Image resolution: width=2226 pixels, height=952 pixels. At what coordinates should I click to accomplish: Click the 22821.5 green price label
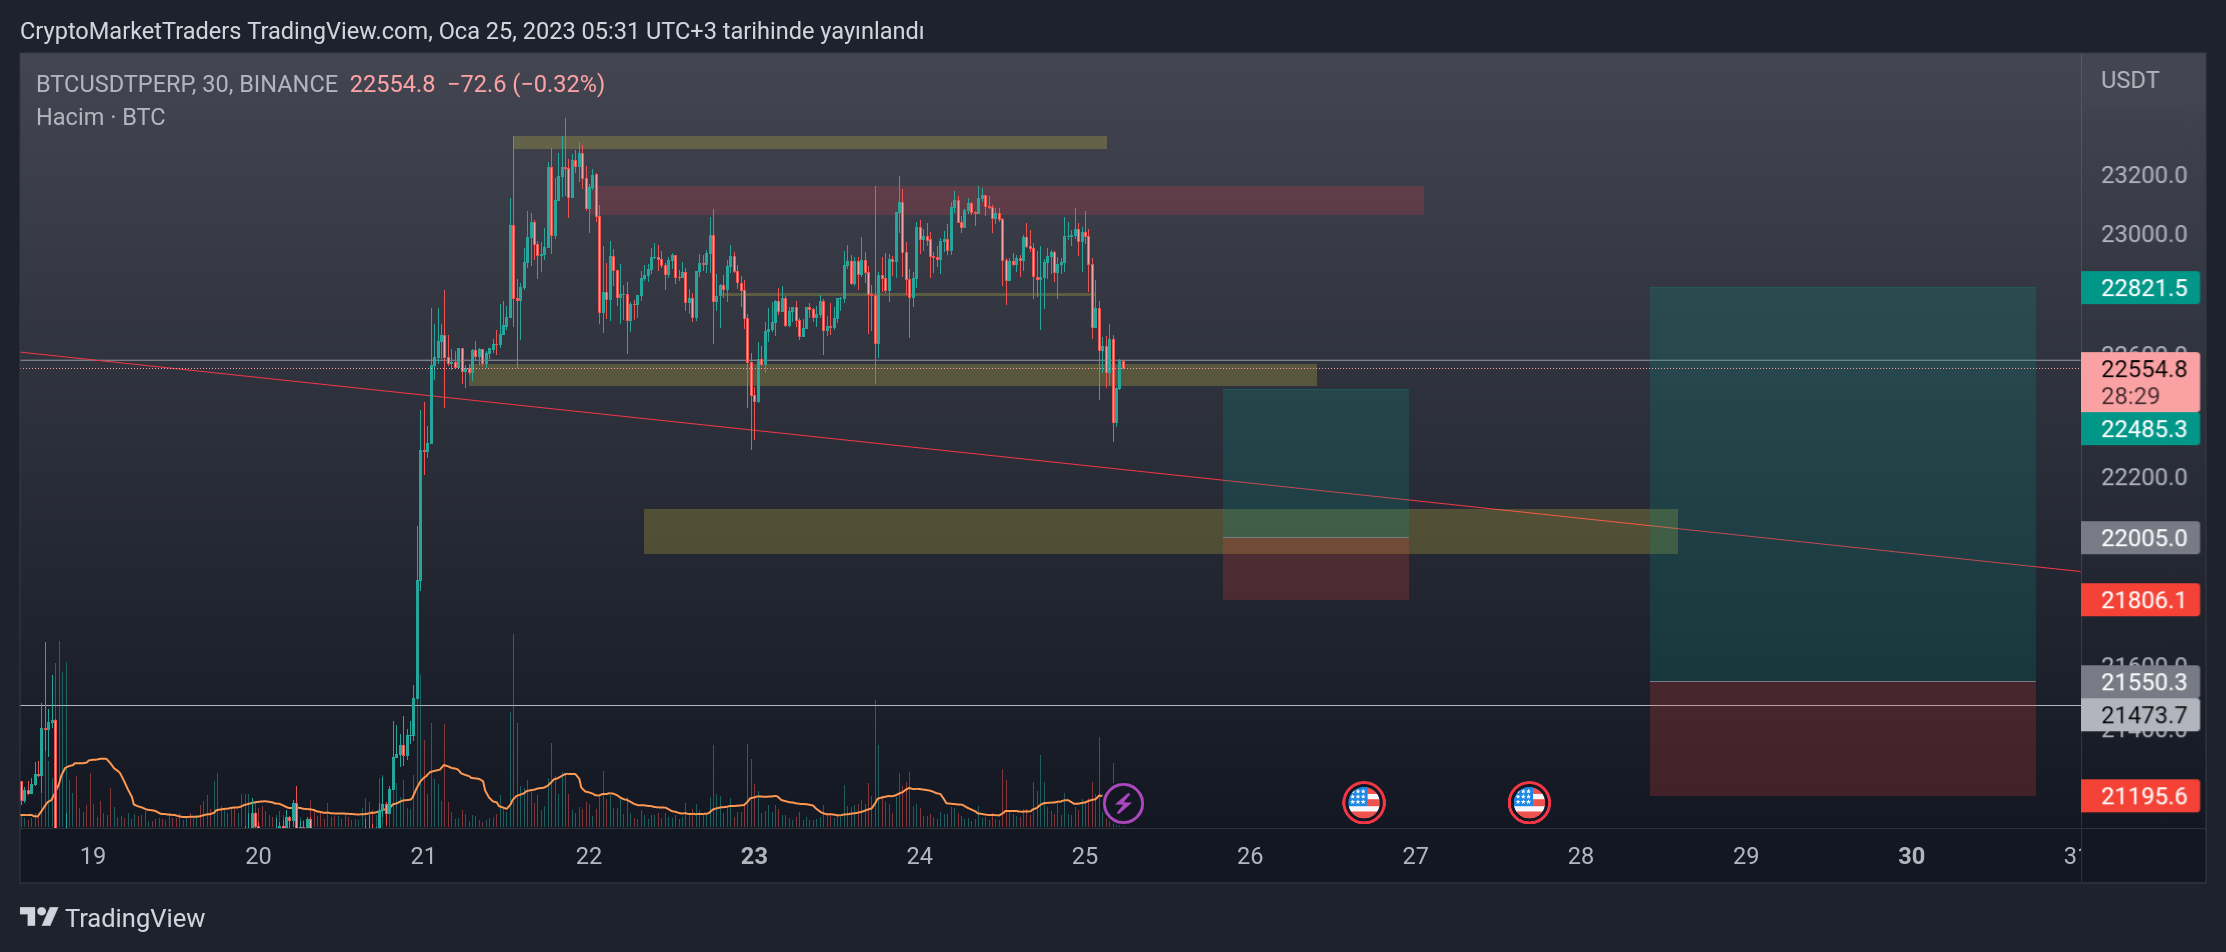pyautogui.click(x=2140, y=288)
